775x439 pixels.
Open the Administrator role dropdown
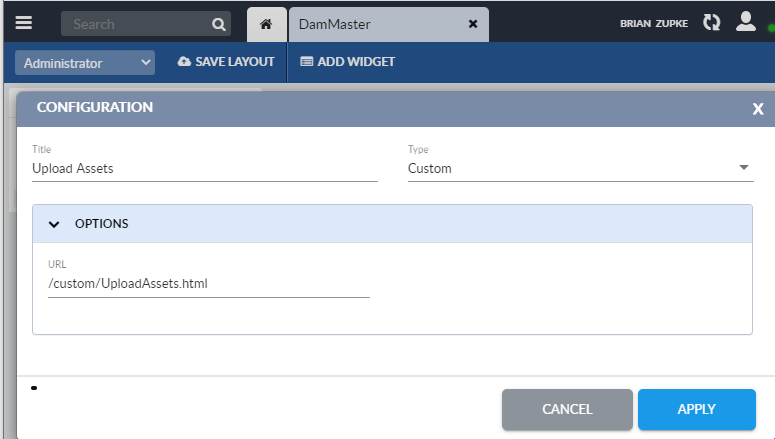pos(85,63)
